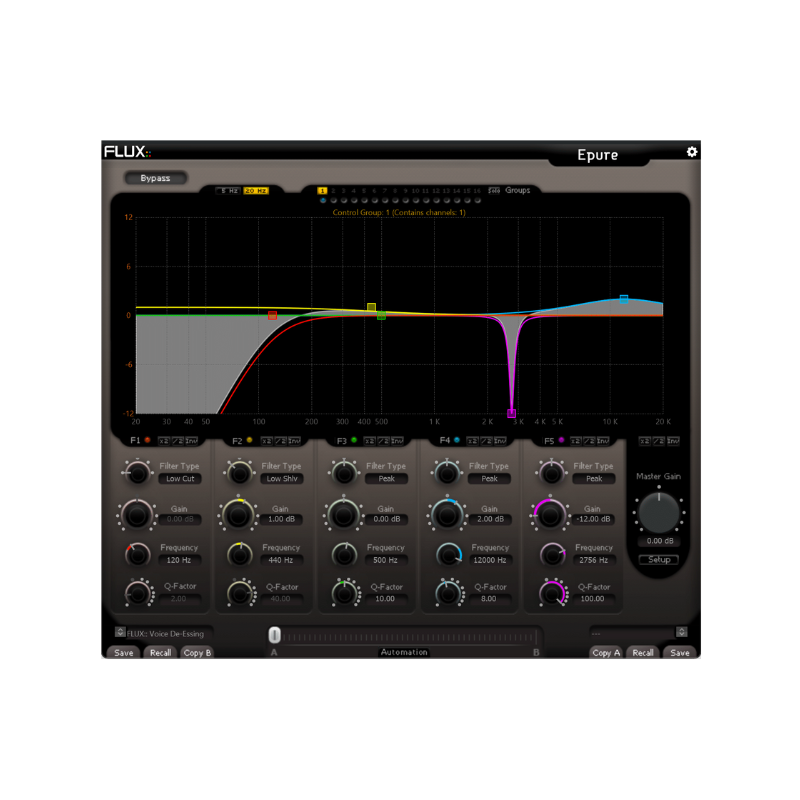Click F5 Inv invert button
800x800 pixels.
(603, 441)
